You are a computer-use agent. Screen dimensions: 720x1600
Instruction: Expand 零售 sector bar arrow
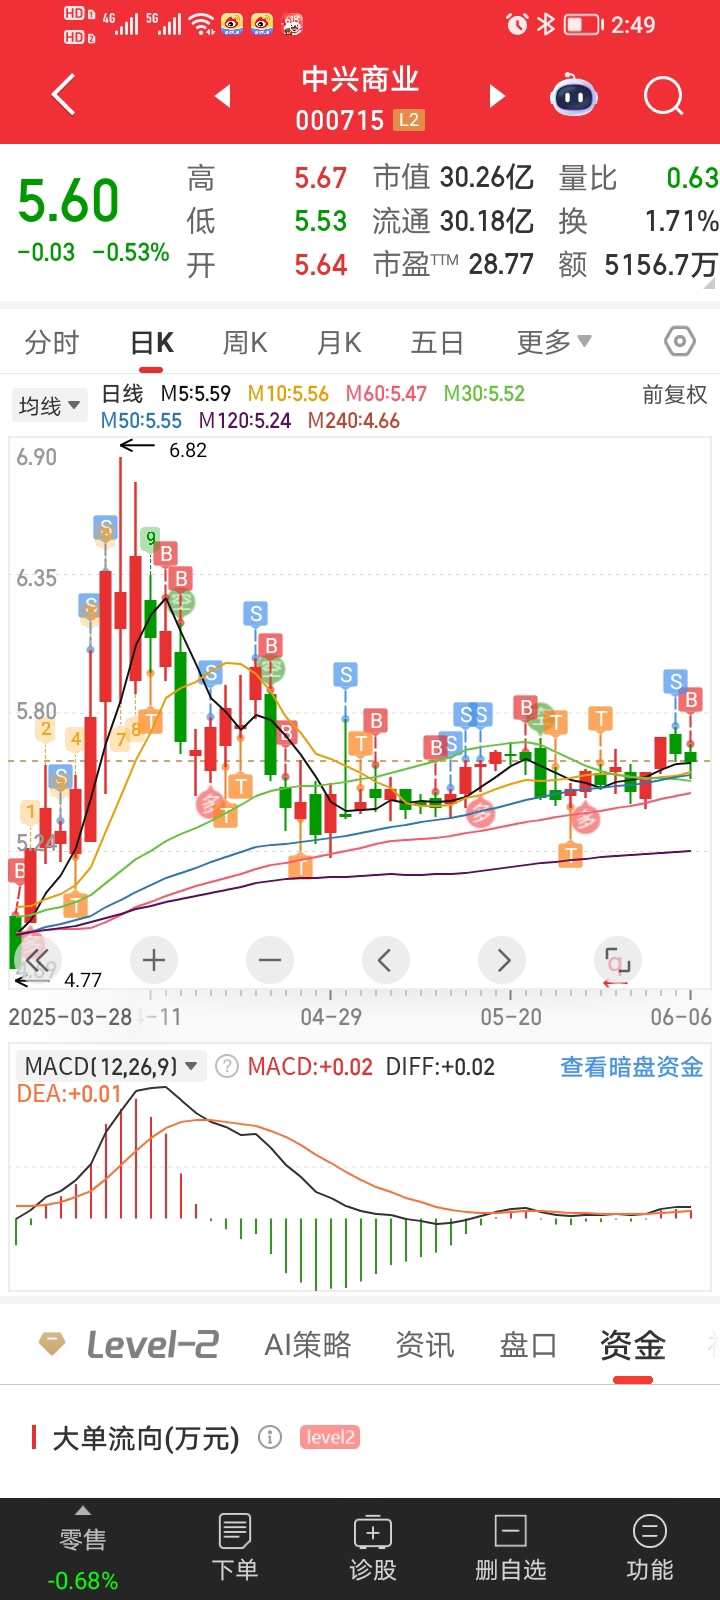[x=83, y=1510]
